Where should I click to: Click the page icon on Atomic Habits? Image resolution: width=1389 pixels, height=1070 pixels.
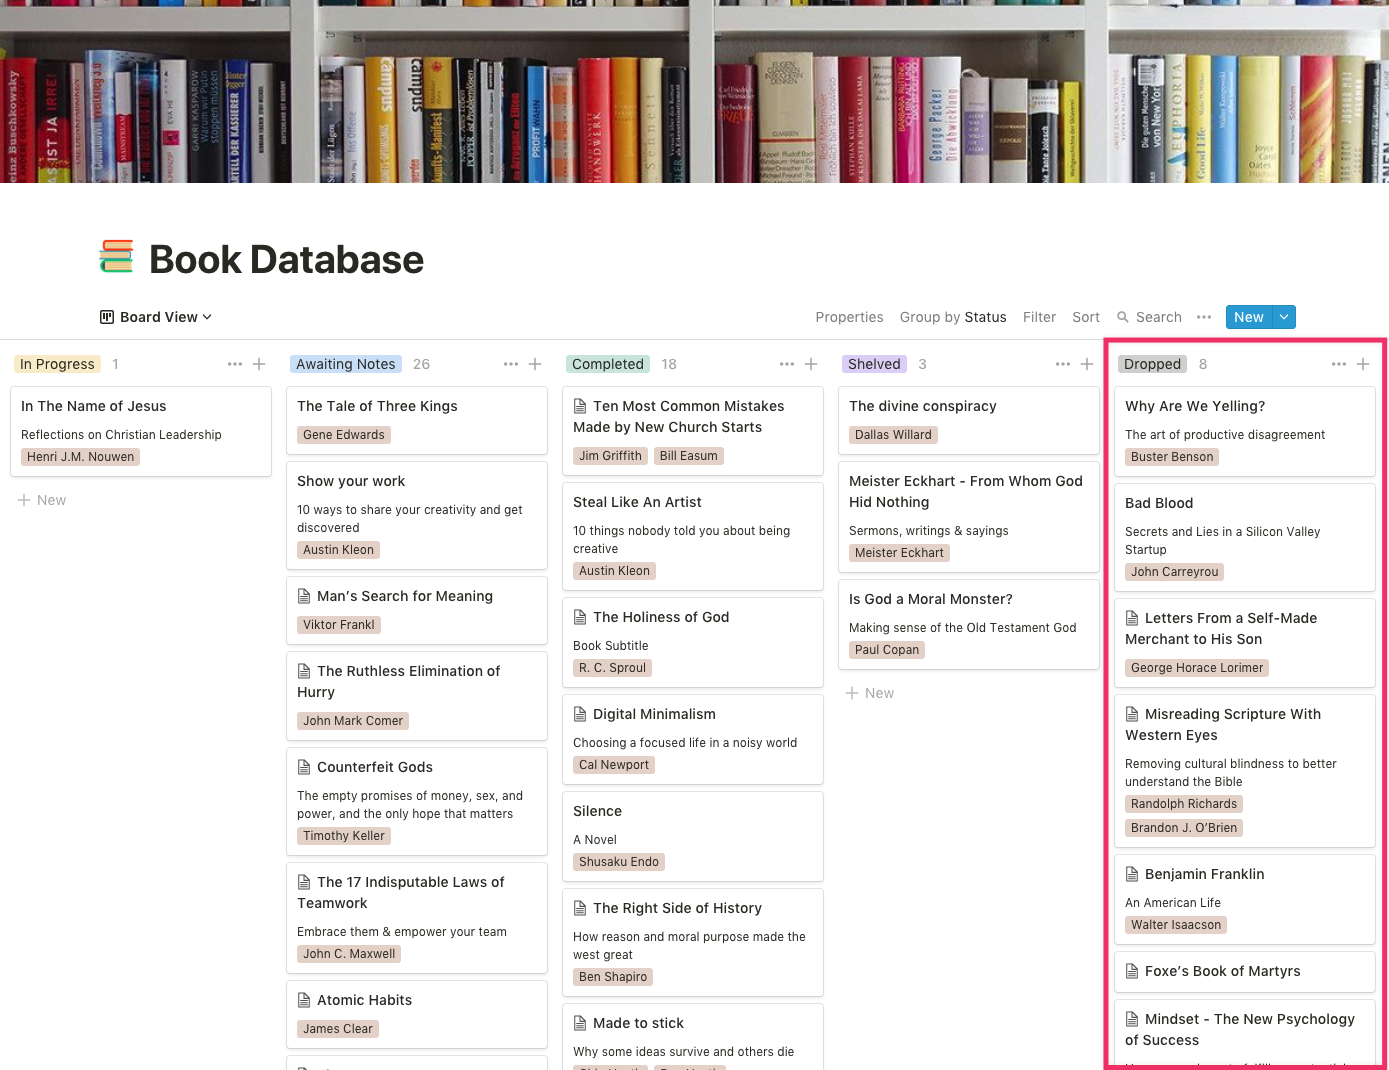pos(304,1000)
